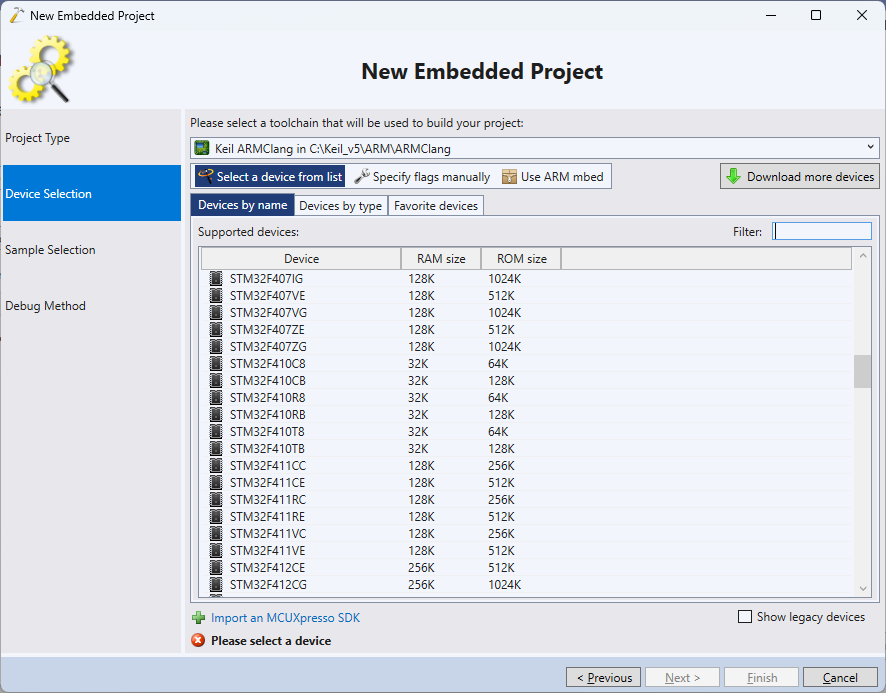
Task: Cancel the New Embedded Project wizard
Action: point(840,677)
